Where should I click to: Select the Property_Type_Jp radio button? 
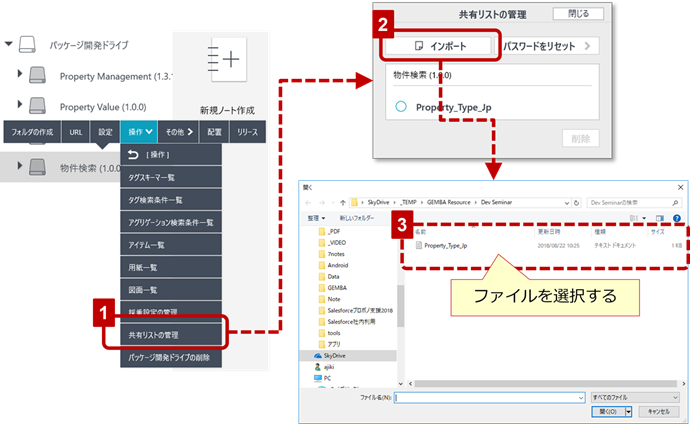(x=401, y=106)
